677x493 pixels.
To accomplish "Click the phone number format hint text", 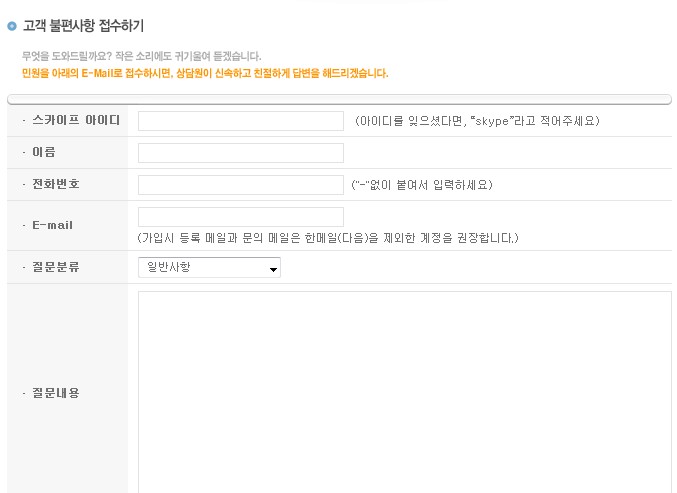I will coord(422,185).
